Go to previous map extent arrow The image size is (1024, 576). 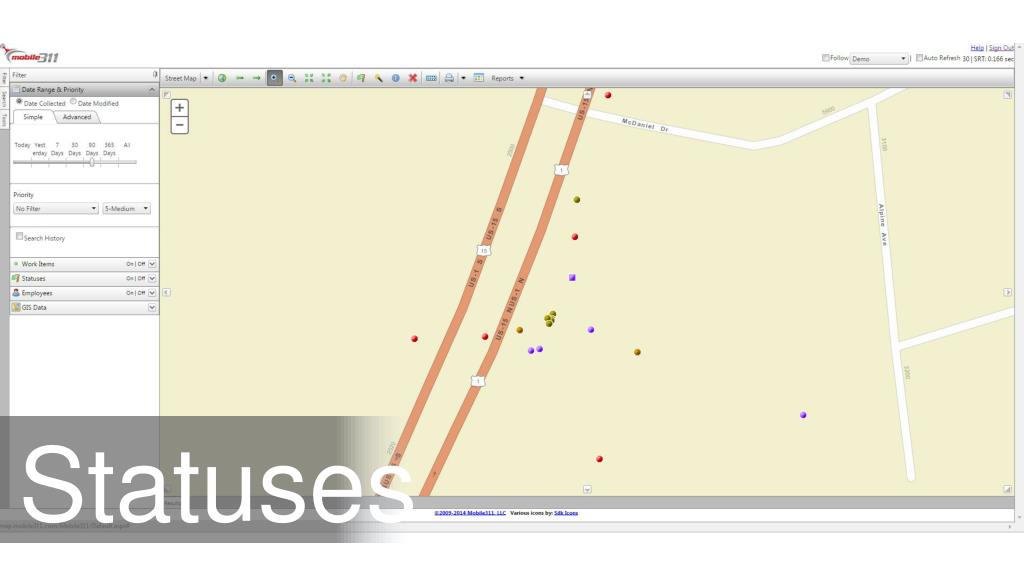point(240,78)
